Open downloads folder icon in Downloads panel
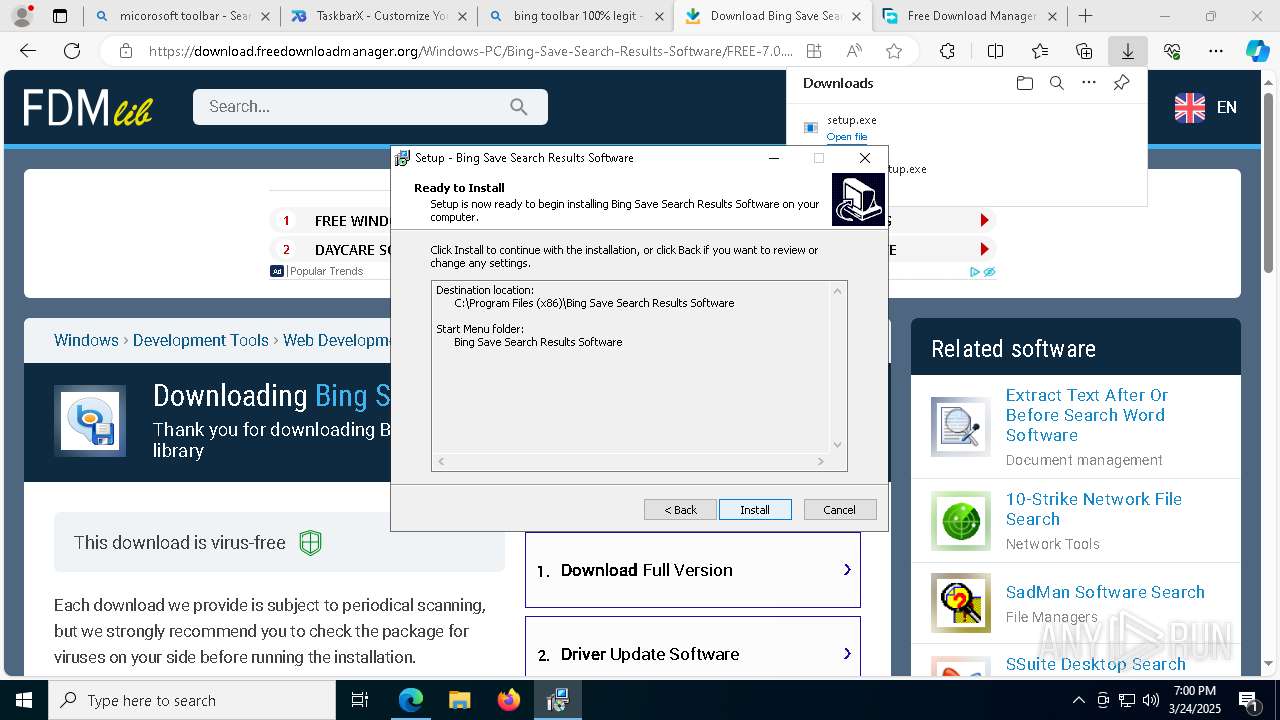This screenshot has width=1280, height=720. click(x=1024, y=83)
